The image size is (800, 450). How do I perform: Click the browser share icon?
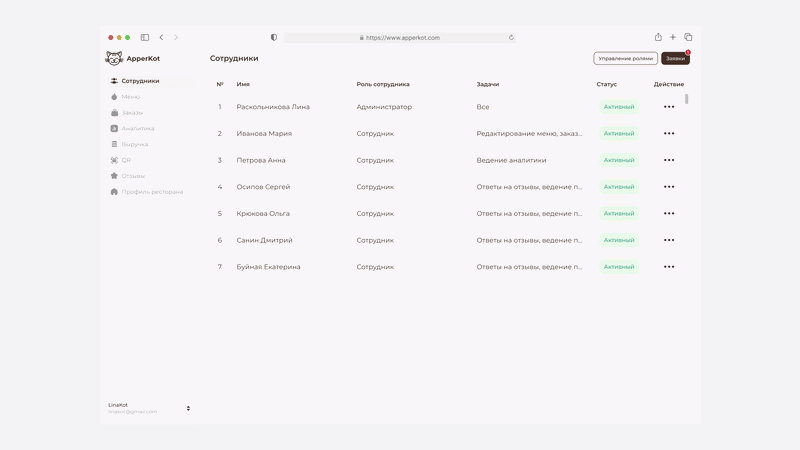658,37
